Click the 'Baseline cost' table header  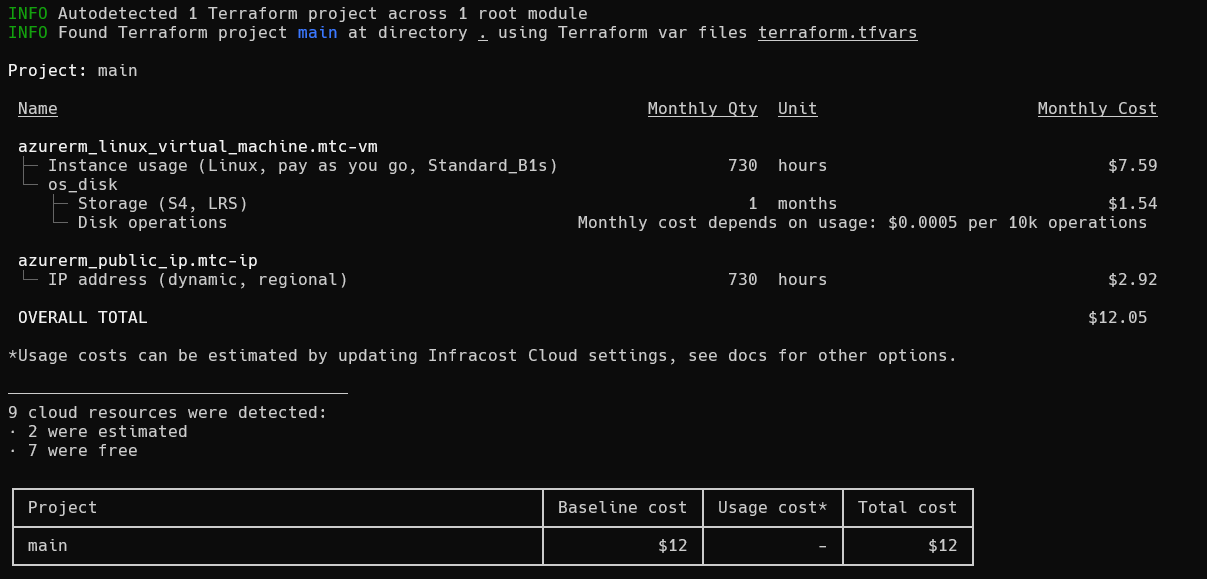622,508
